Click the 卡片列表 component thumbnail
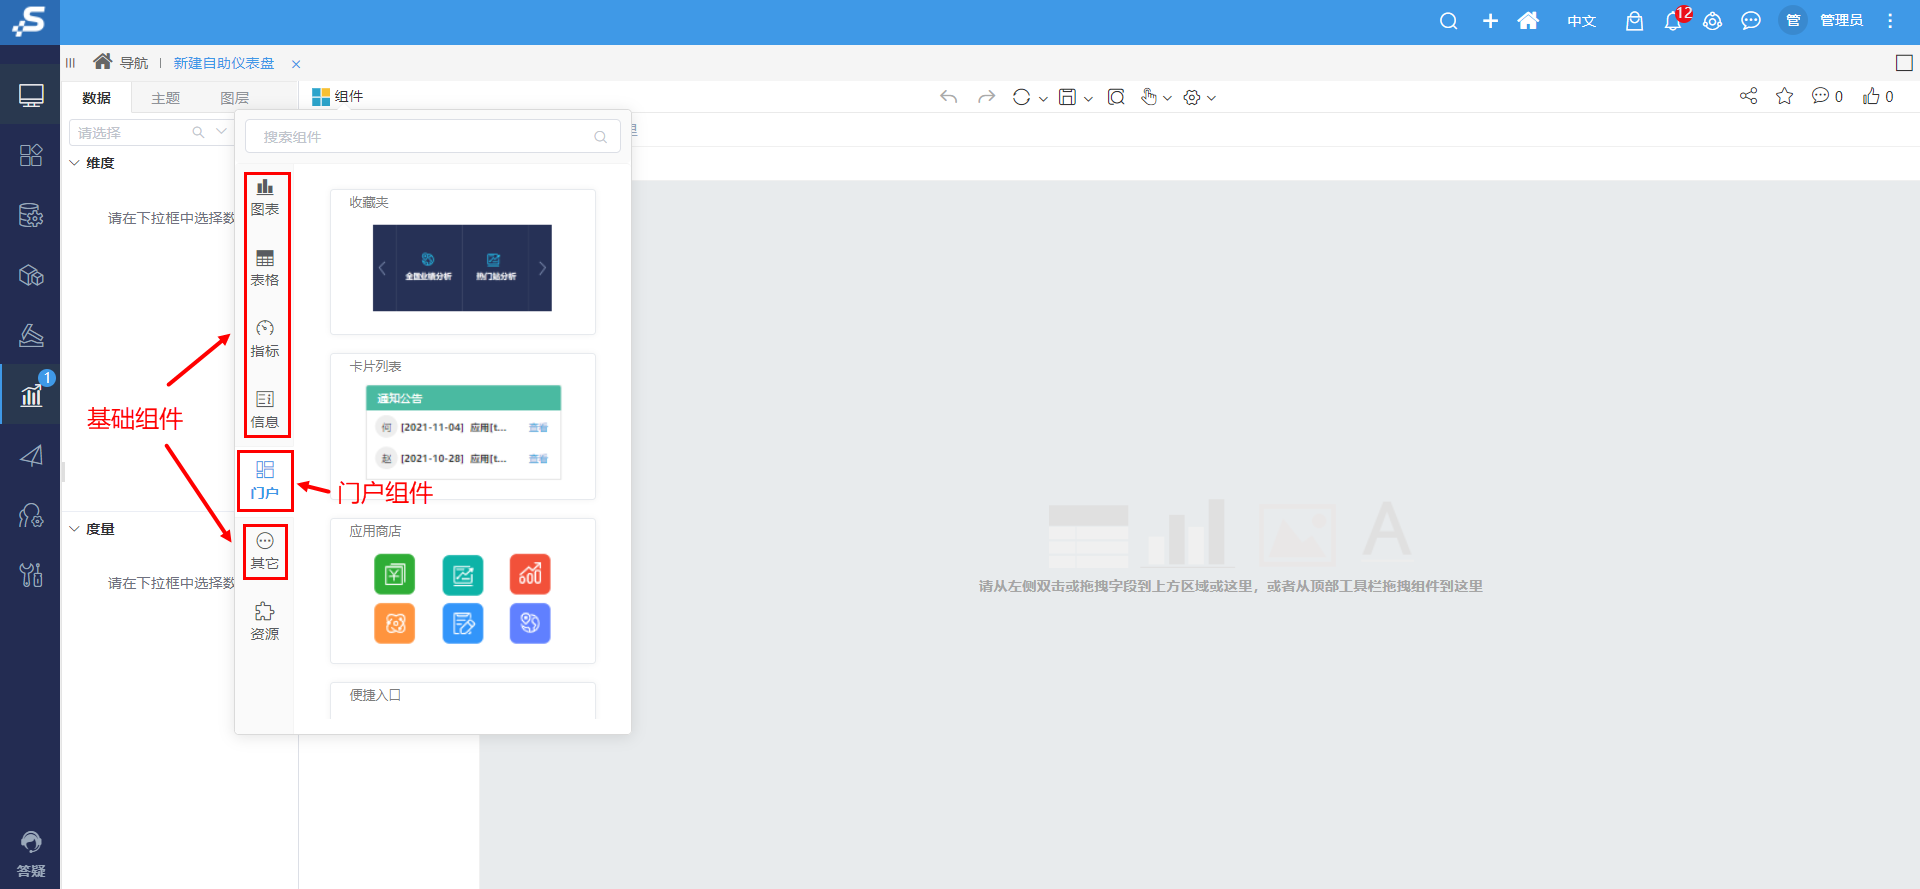The height and width of the screenshot is (889, 1920). [463, 432]
